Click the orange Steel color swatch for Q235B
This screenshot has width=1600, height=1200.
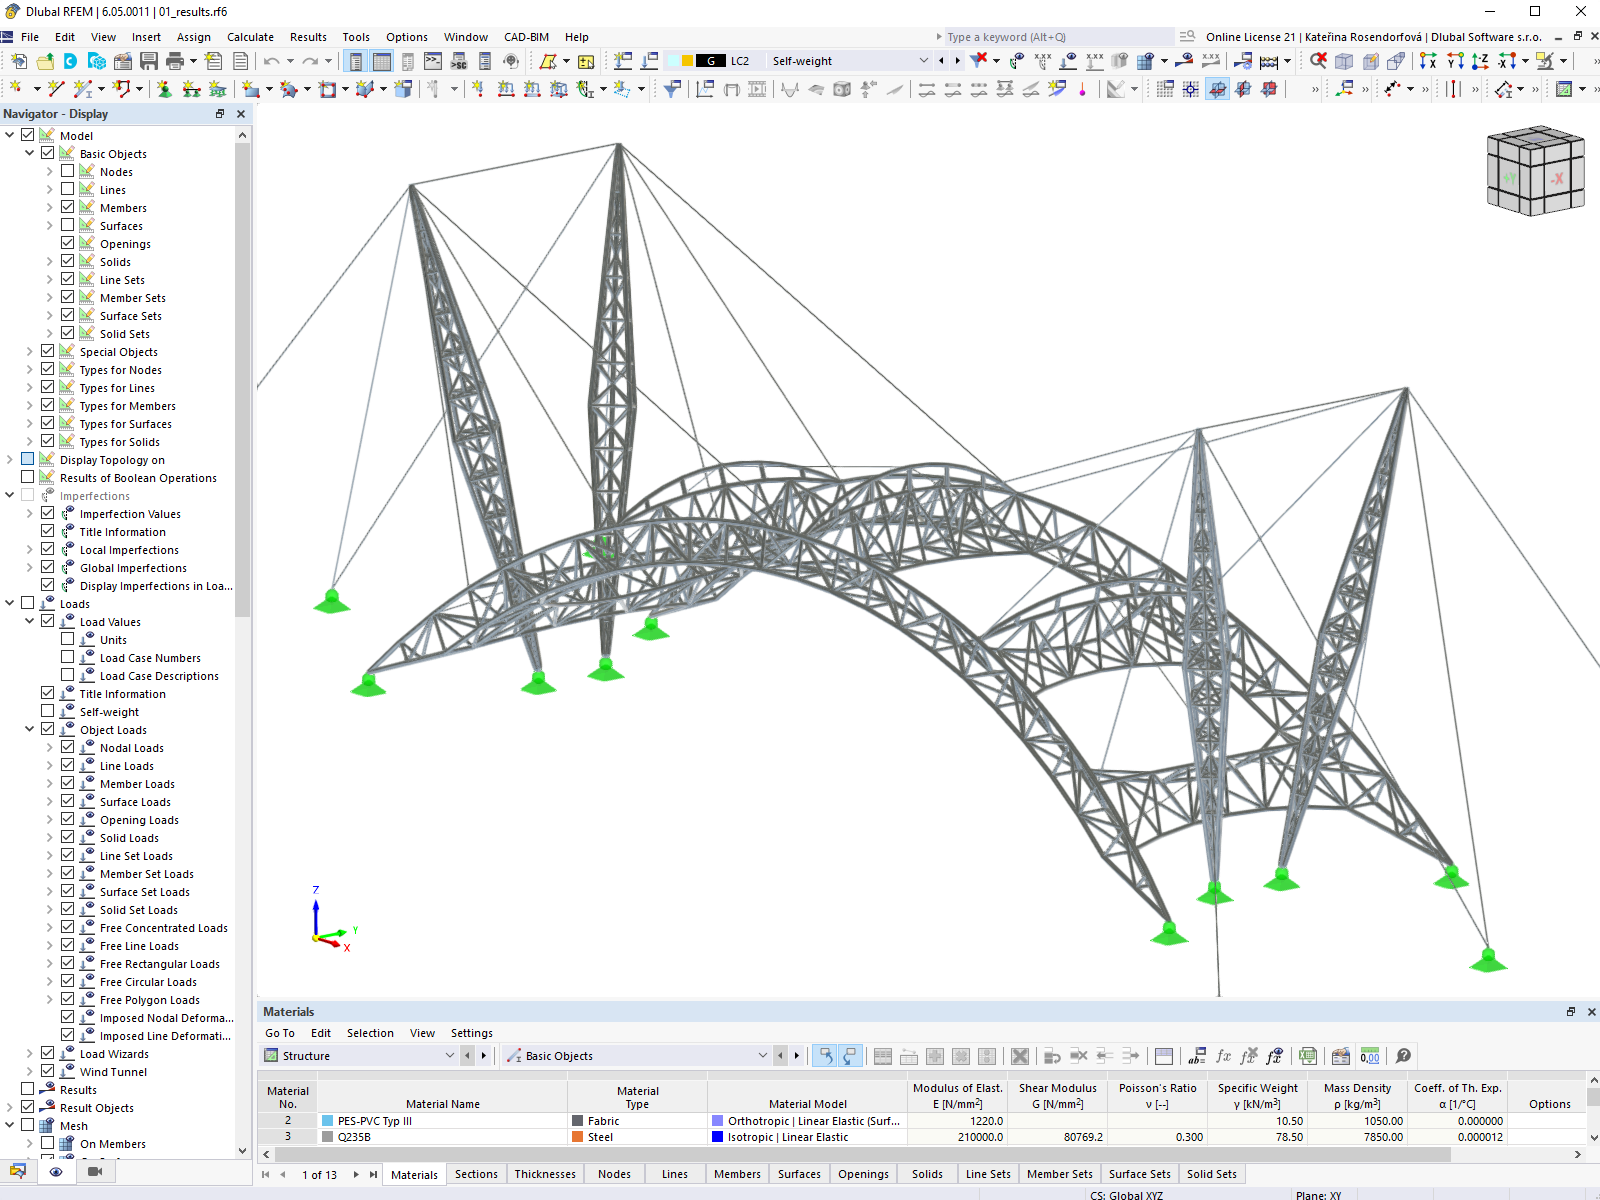578,1137
